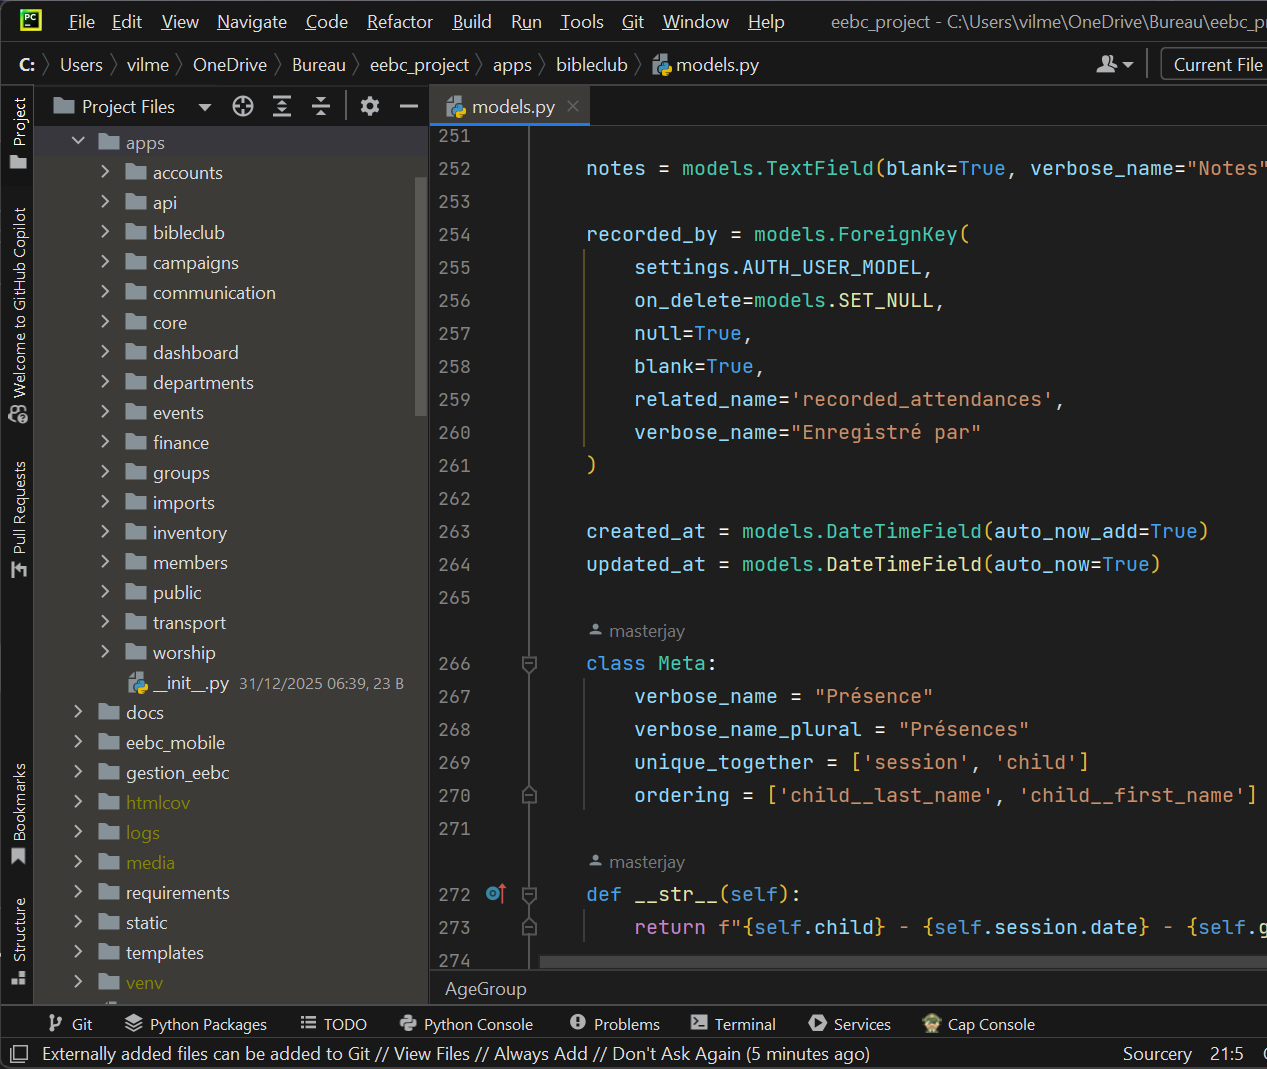Click the locate/select opened file target icon
Image resolution: width=1267 pixels, height=1069 pixels.
243,106
